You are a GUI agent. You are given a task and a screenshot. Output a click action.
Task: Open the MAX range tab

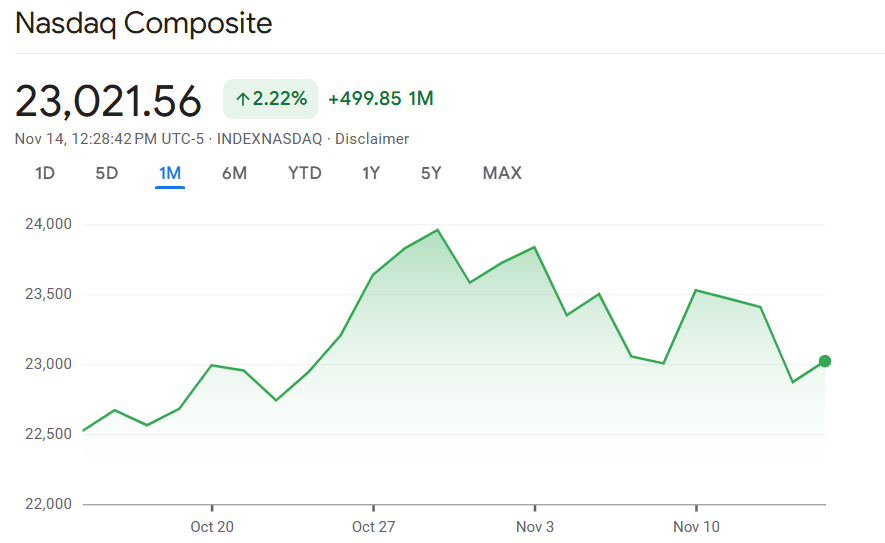tap(502, 173)
